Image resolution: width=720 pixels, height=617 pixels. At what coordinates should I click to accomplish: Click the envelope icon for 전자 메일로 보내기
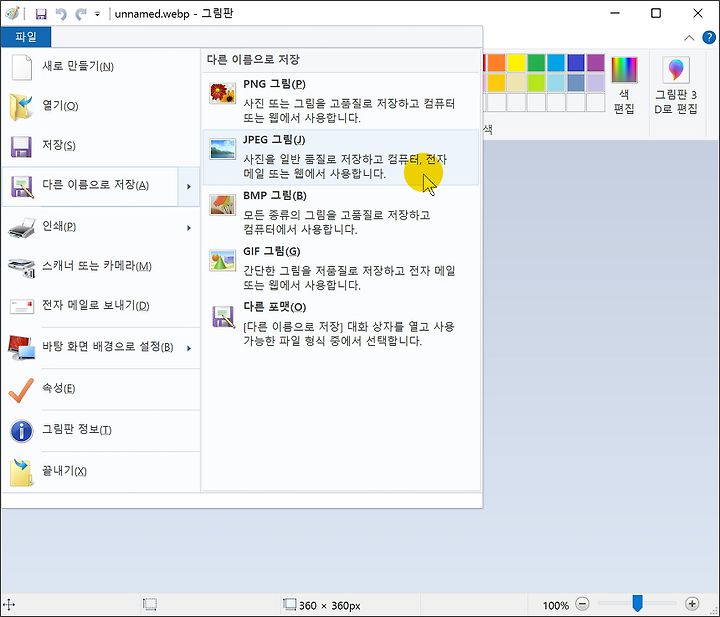pos(22,307)
